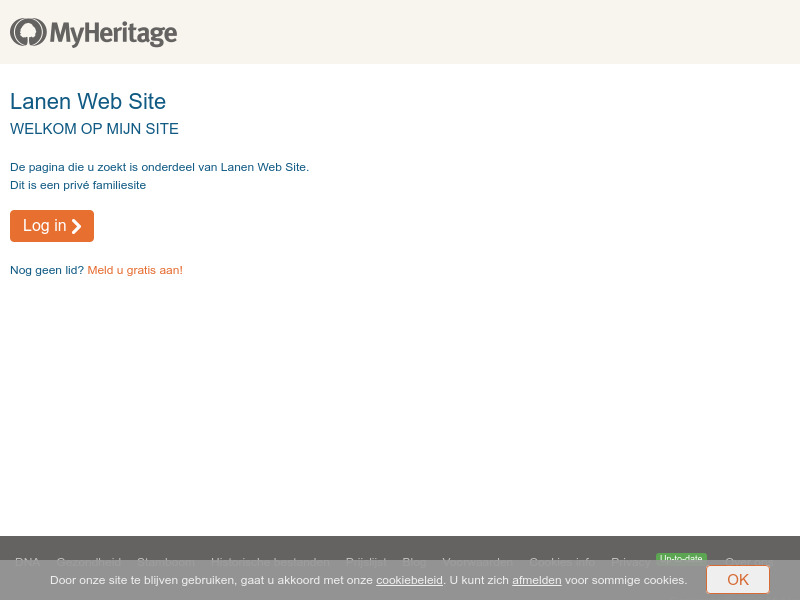Open the DNA footer link
Viewport: 800px width, 600px height.
tap(27, 562)
